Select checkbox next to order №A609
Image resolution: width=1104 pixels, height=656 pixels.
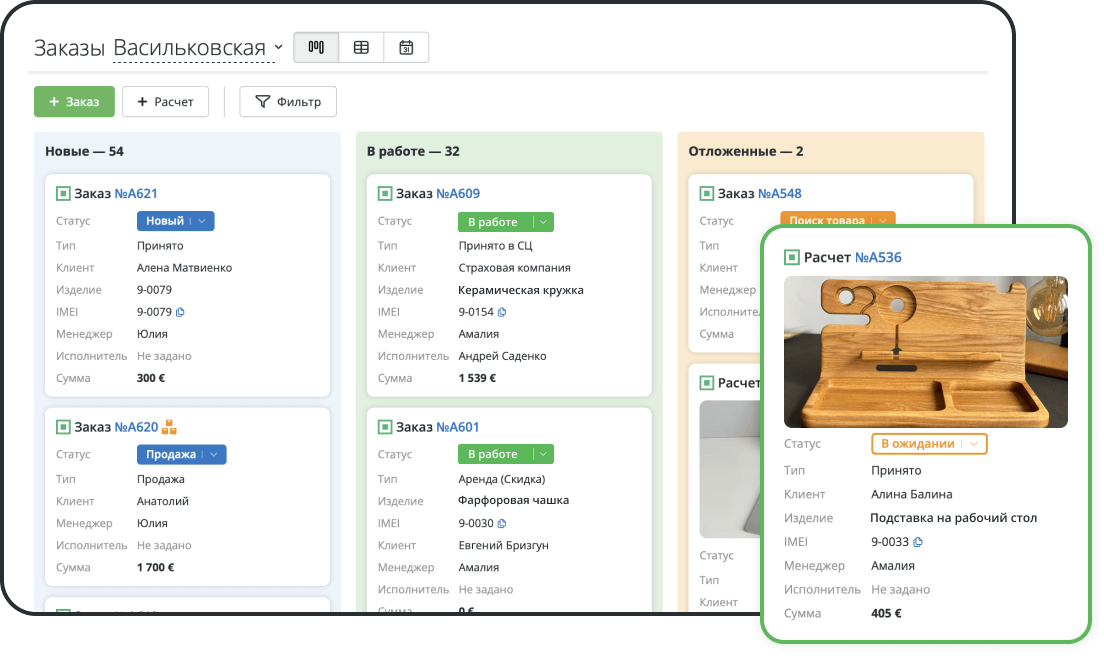pyautogui.click(x=385, y=194)
